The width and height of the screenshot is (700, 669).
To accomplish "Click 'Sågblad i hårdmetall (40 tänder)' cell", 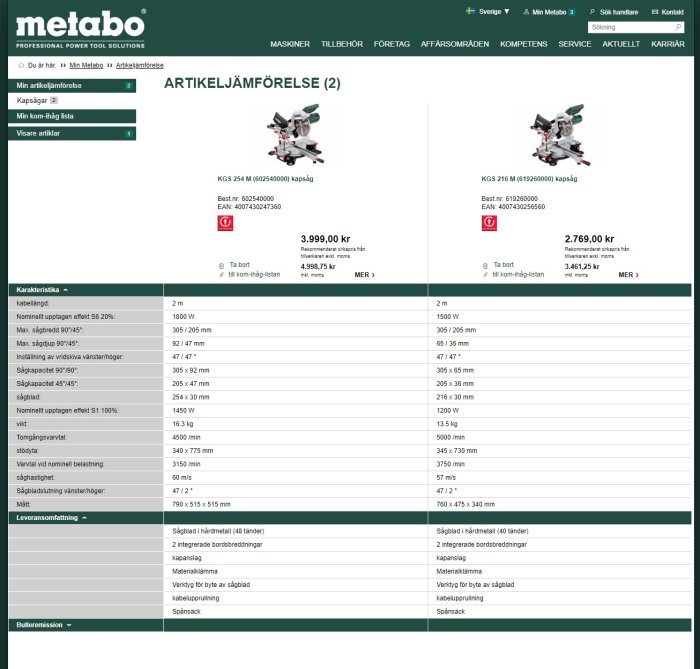I will (x=482, y=531).
